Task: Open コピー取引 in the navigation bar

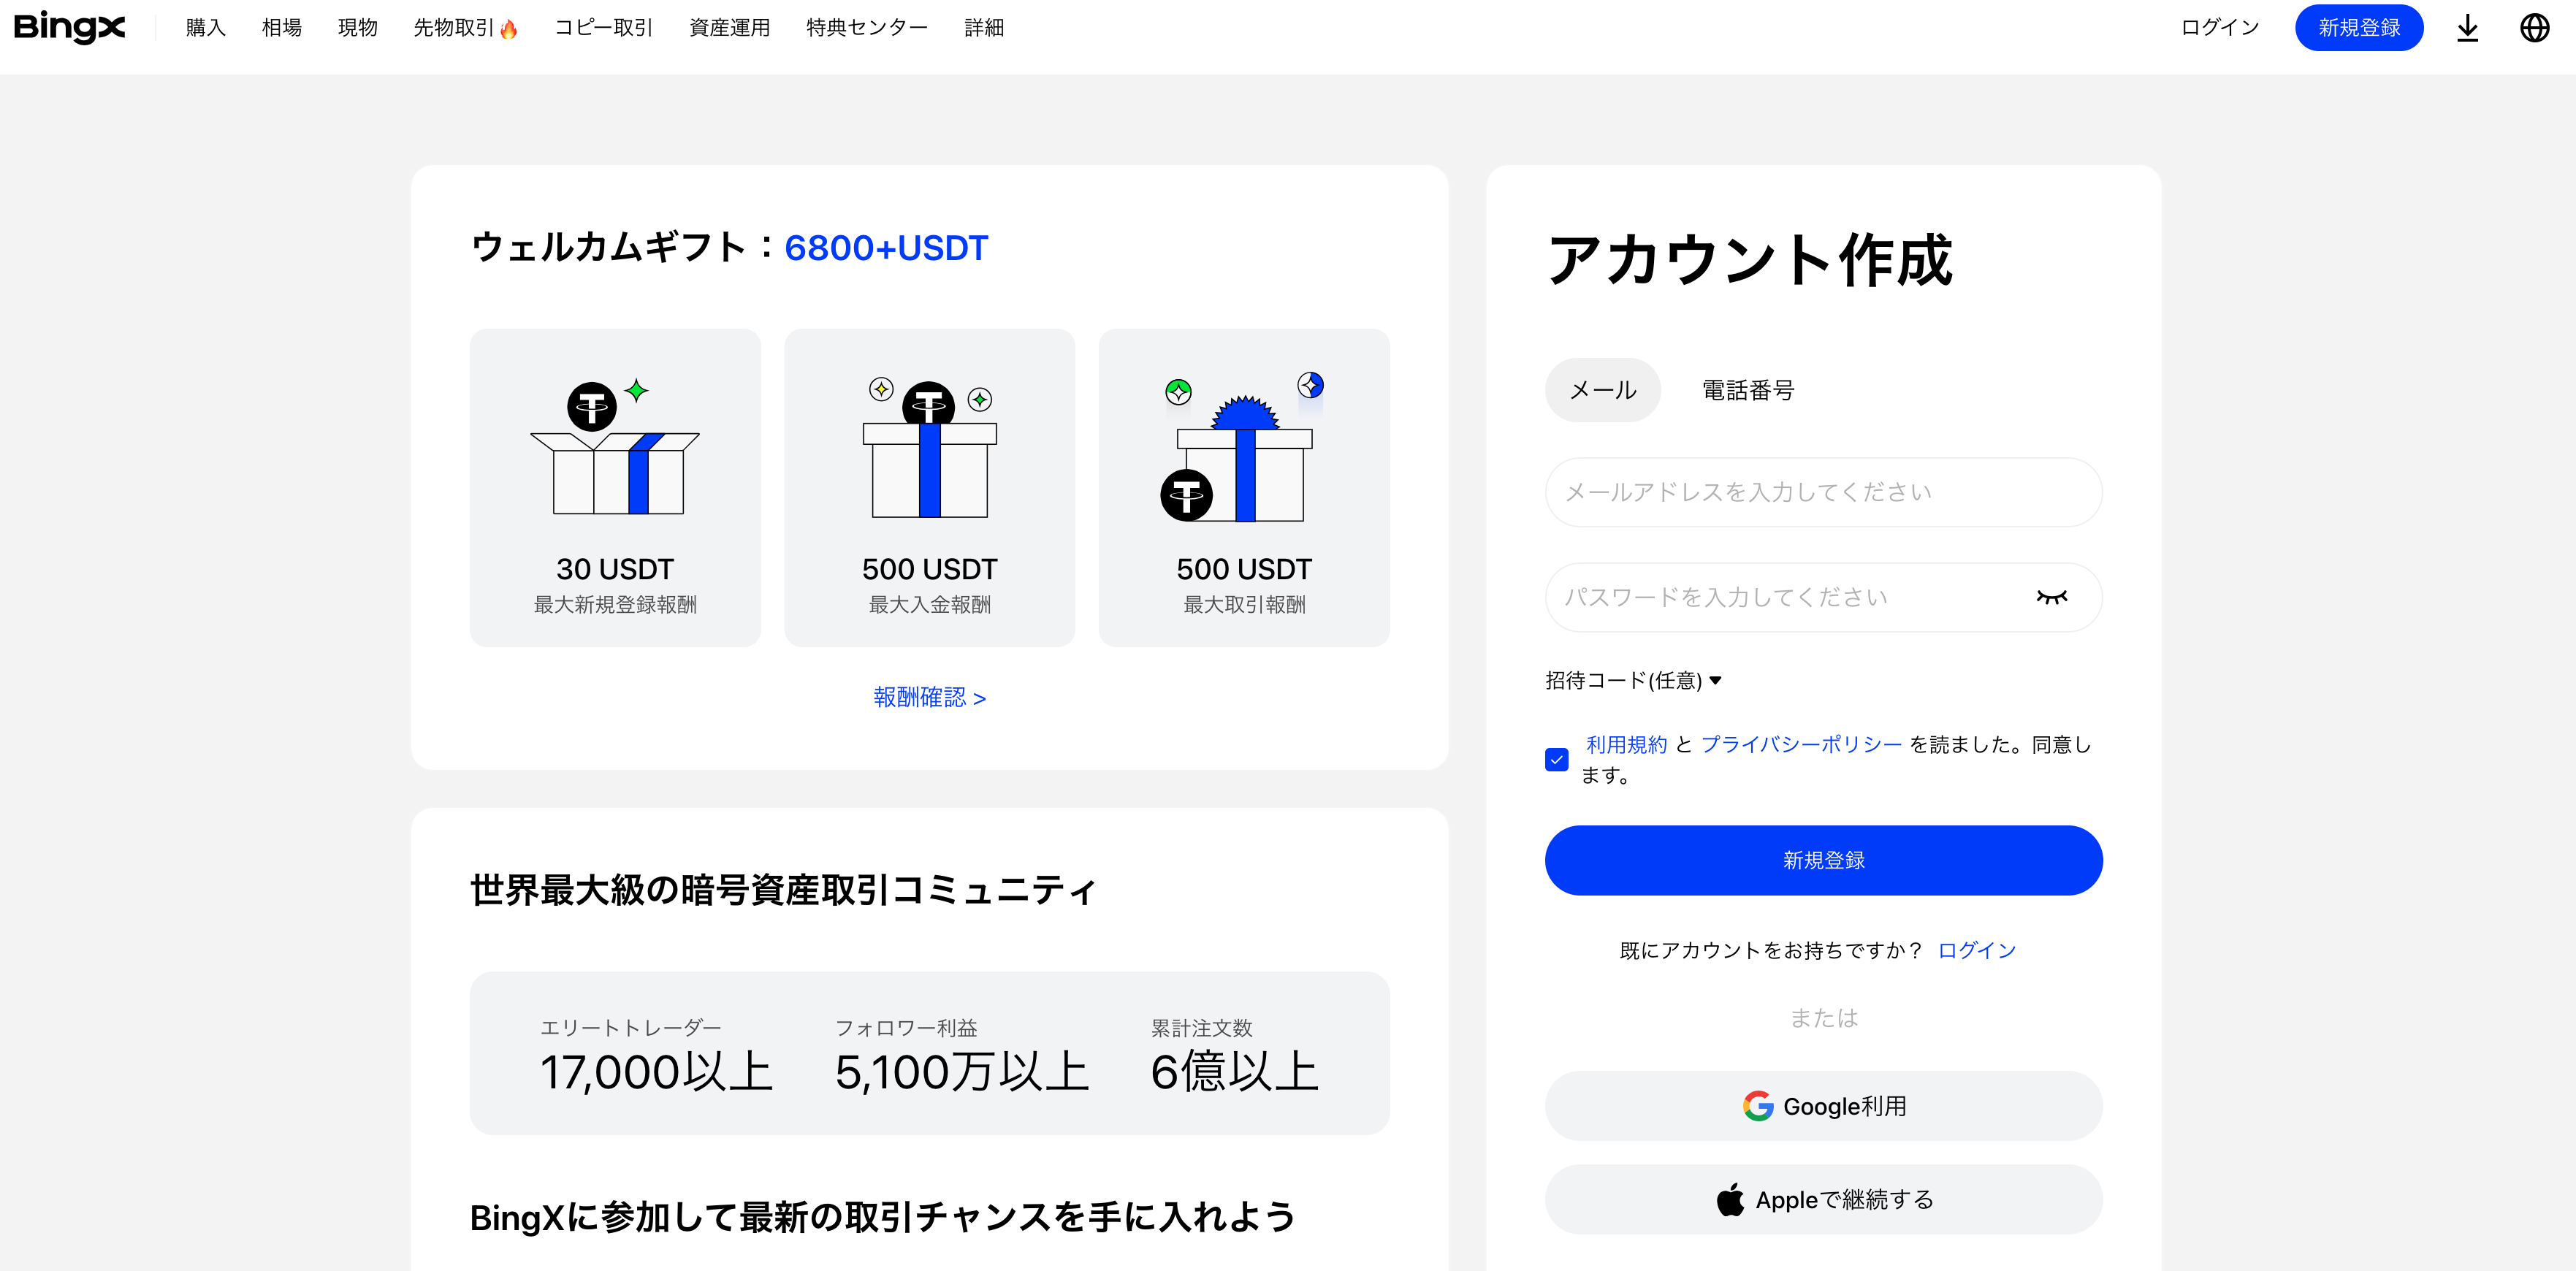Action: [603, 28]
